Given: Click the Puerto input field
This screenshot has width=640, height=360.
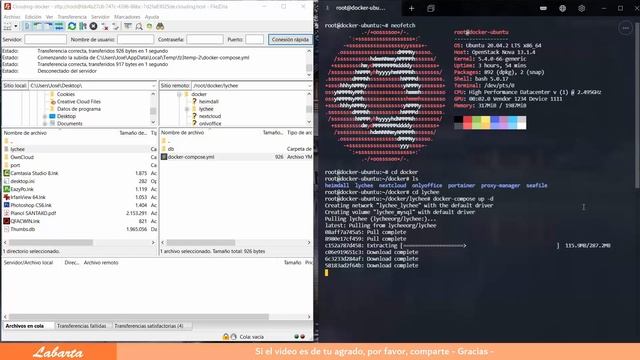Looking at the screenshot, I should click(x=255, y=40).
